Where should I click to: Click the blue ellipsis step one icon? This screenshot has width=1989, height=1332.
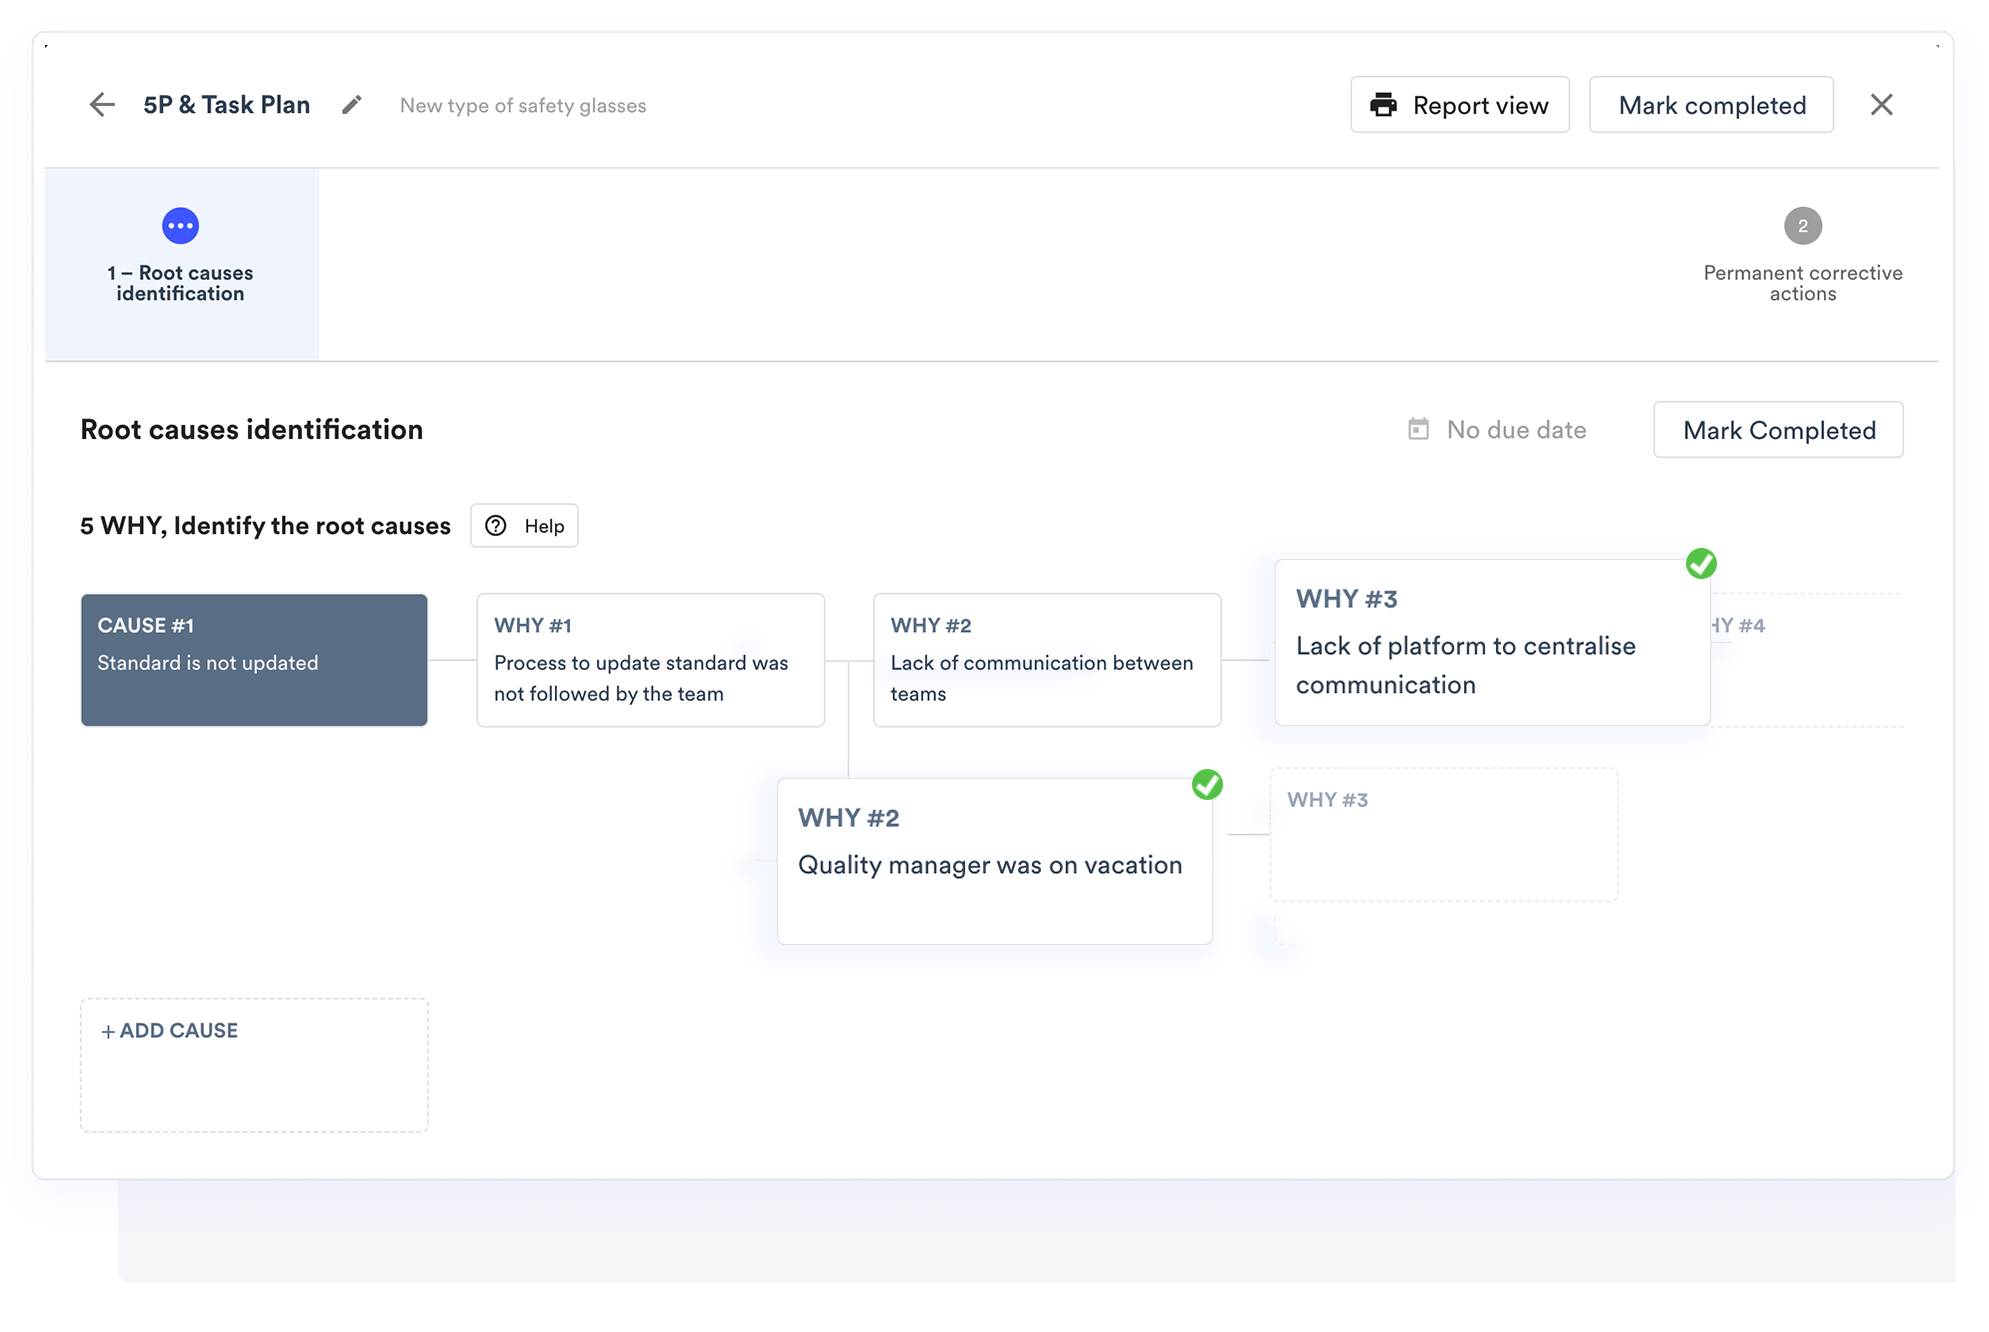[180, 226]
